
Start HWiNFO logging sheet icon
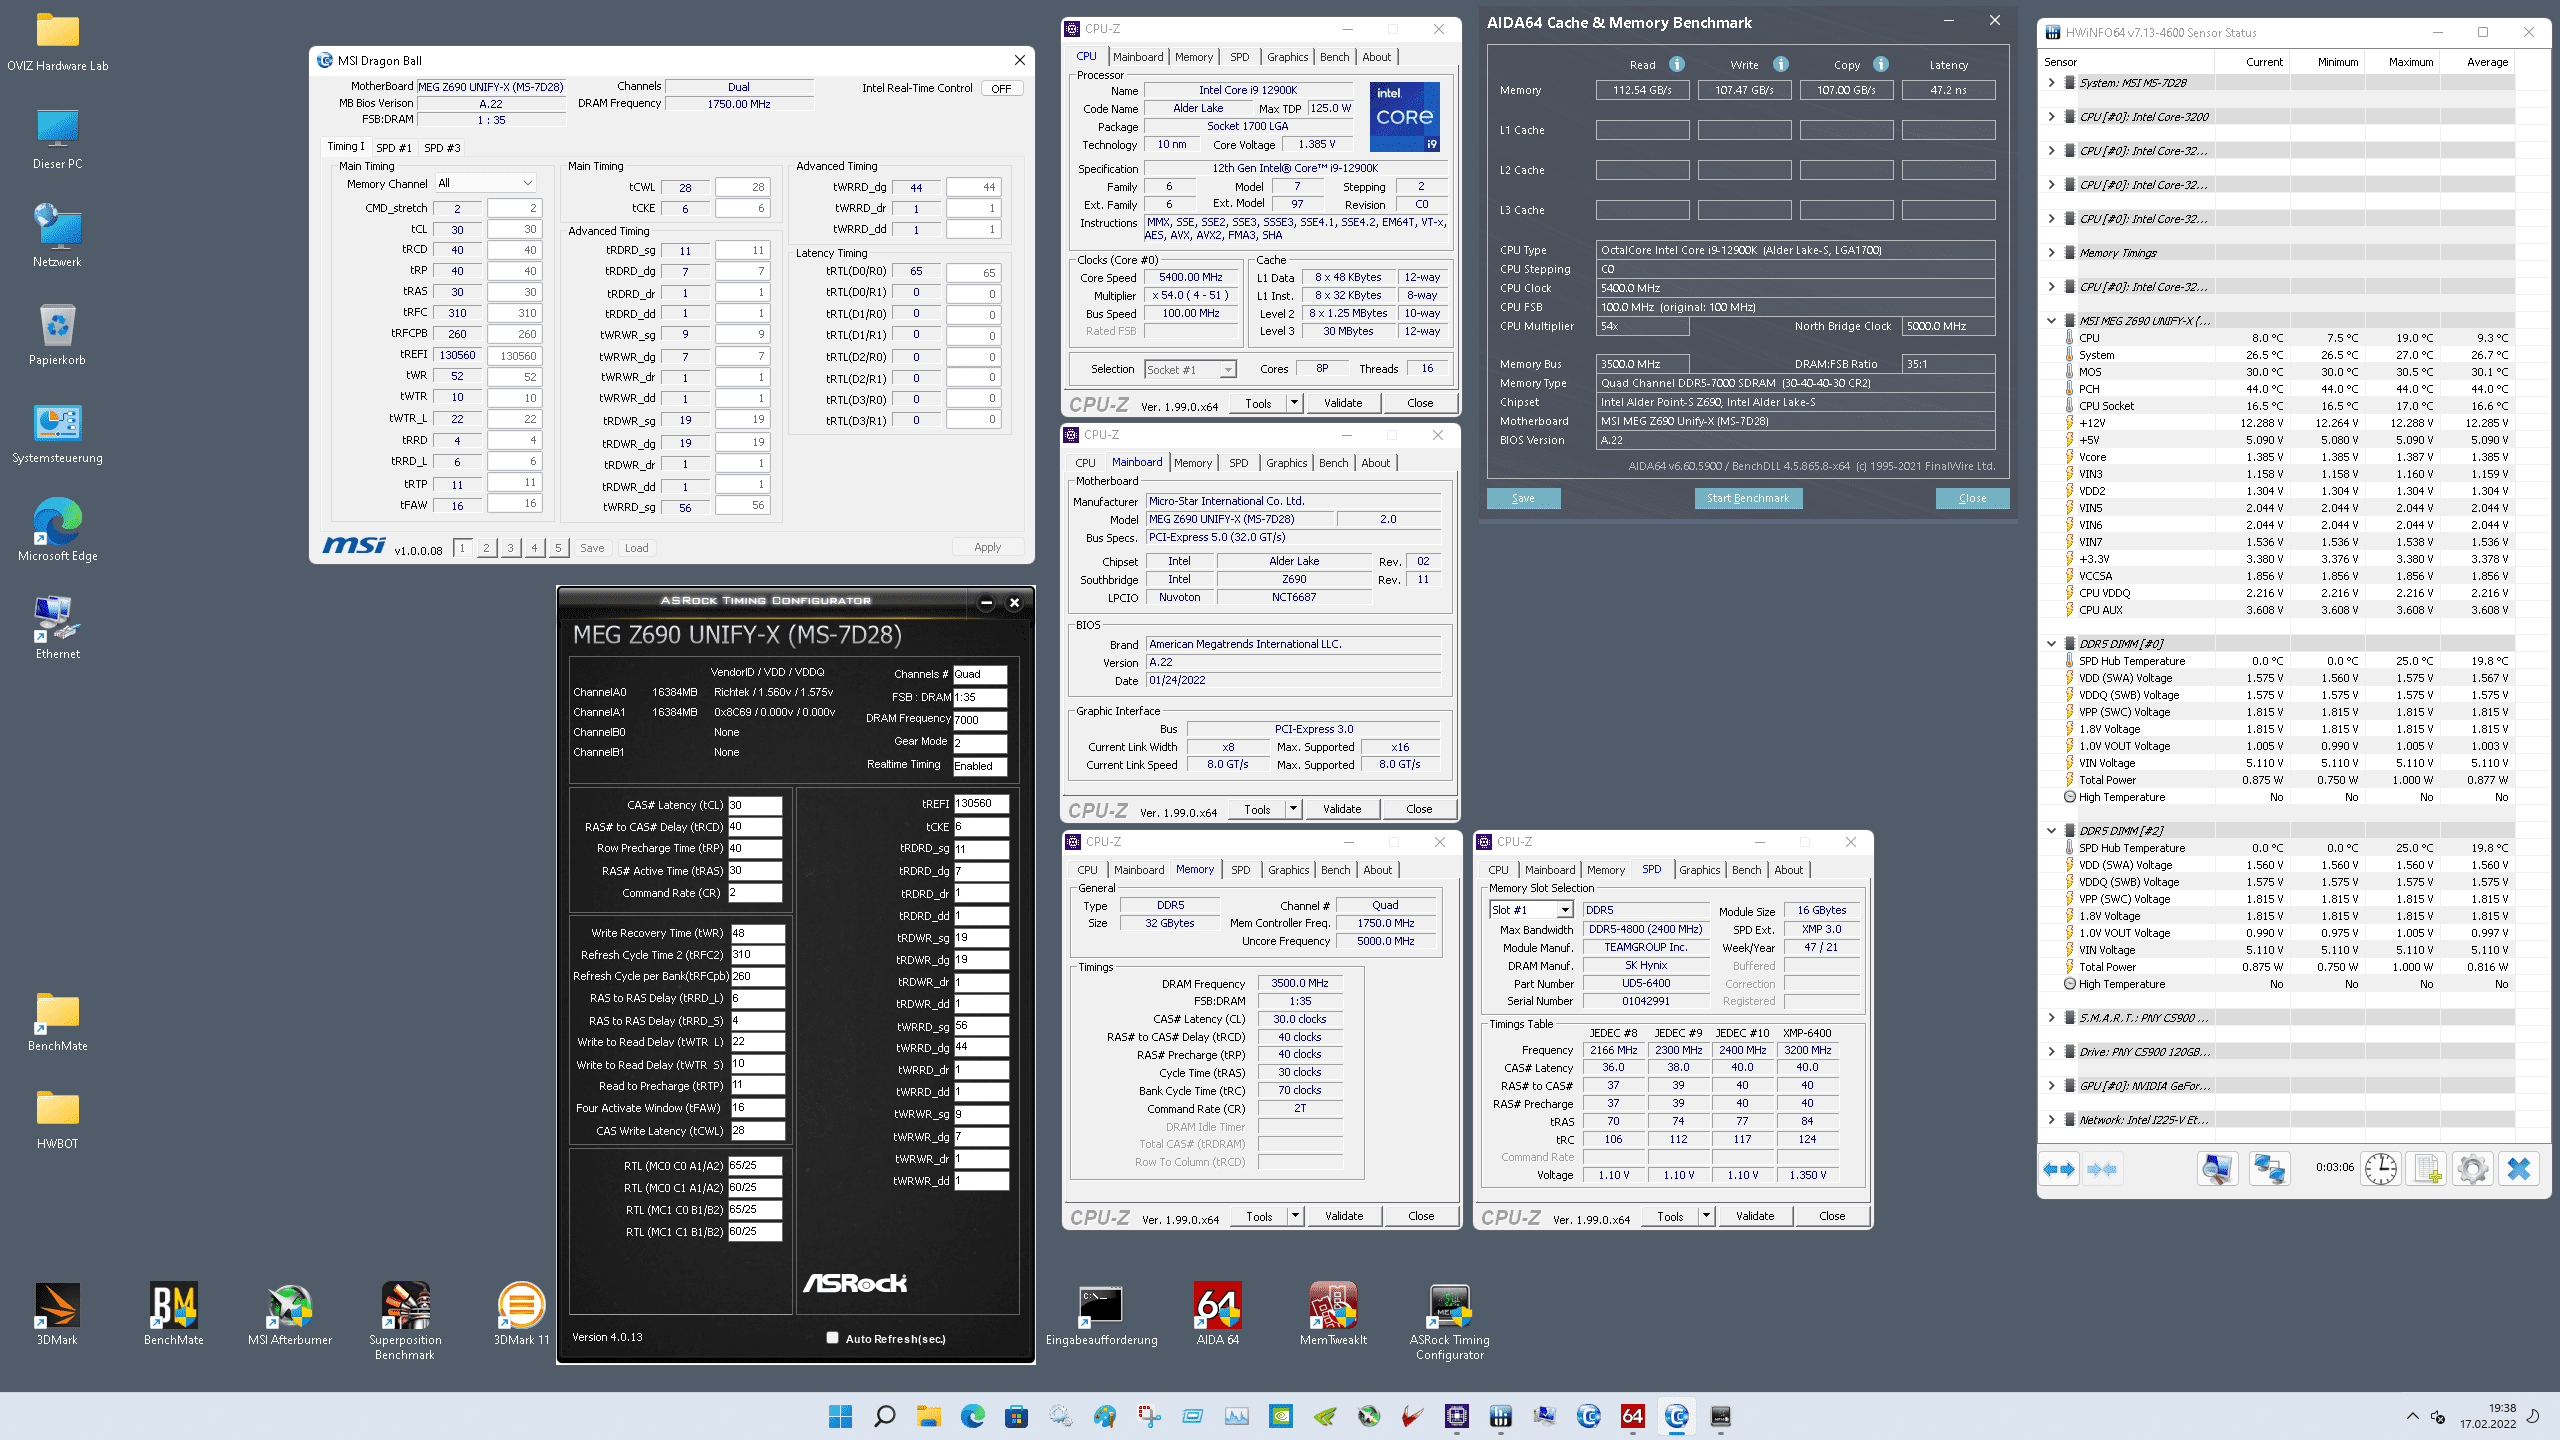tap(2427, 1169)
